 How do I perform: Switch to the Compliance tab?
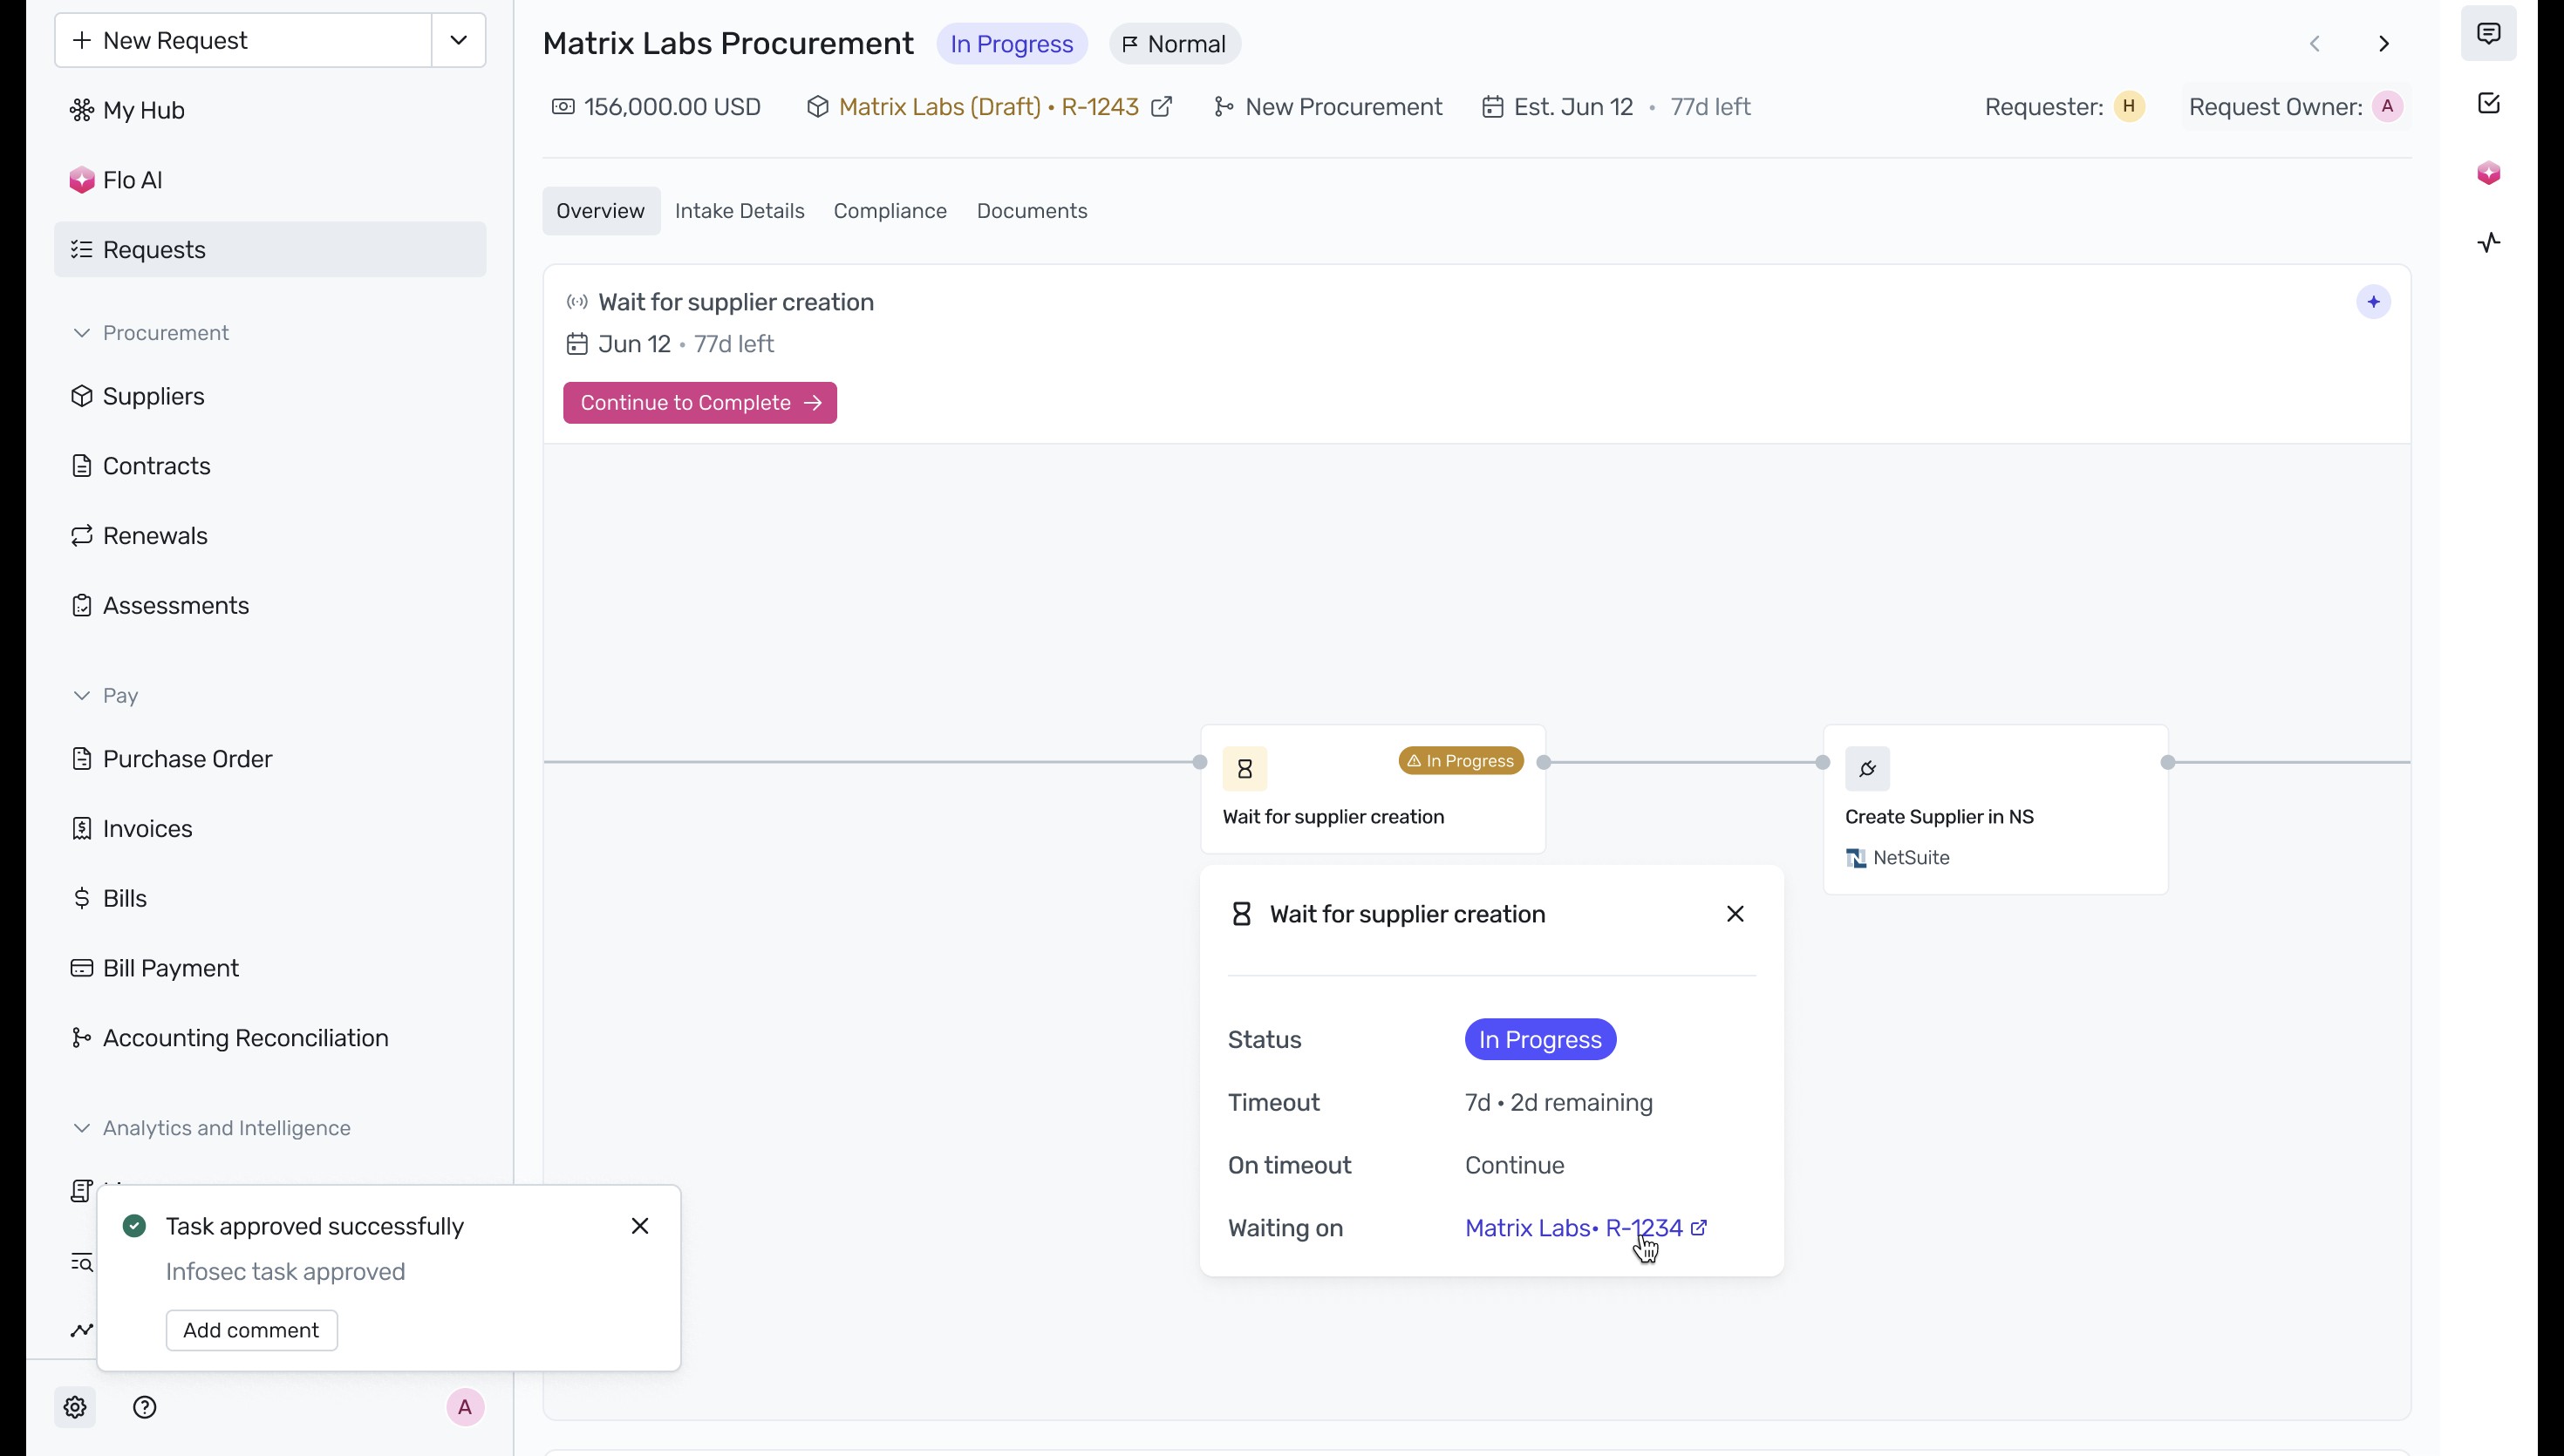[890, 211]
